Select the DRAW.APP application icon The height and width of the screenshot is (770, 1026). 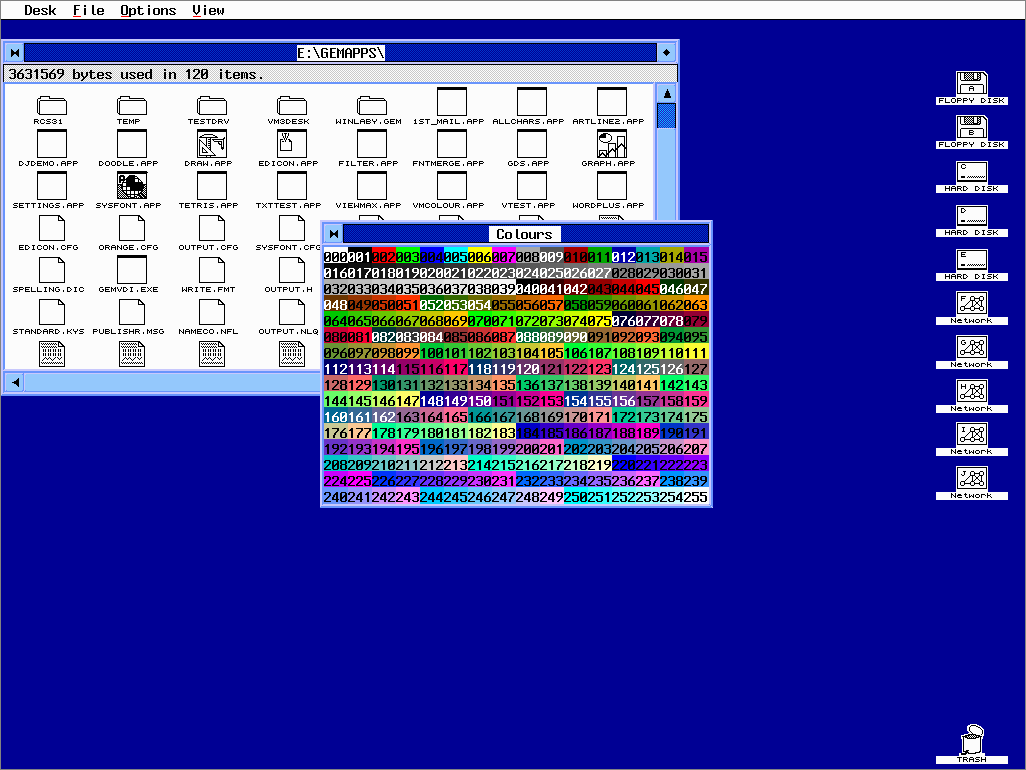pyautogui.click(x=211, y=144)
